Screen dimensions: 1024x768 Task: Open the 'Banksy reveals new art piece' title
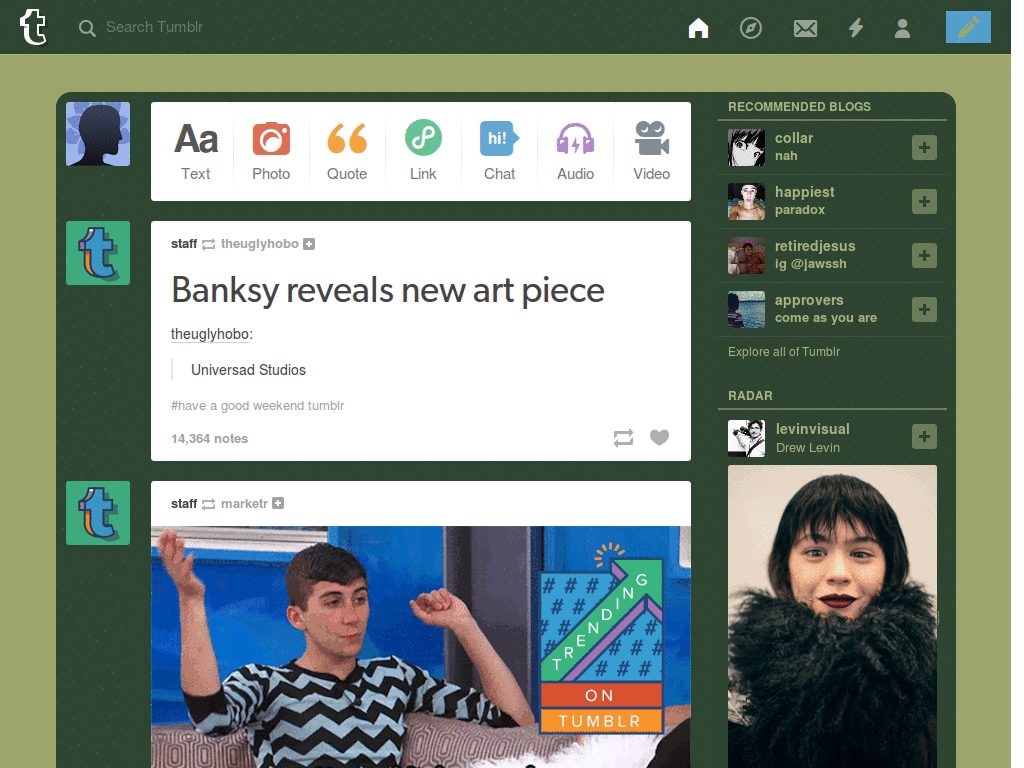click(388, 291)
